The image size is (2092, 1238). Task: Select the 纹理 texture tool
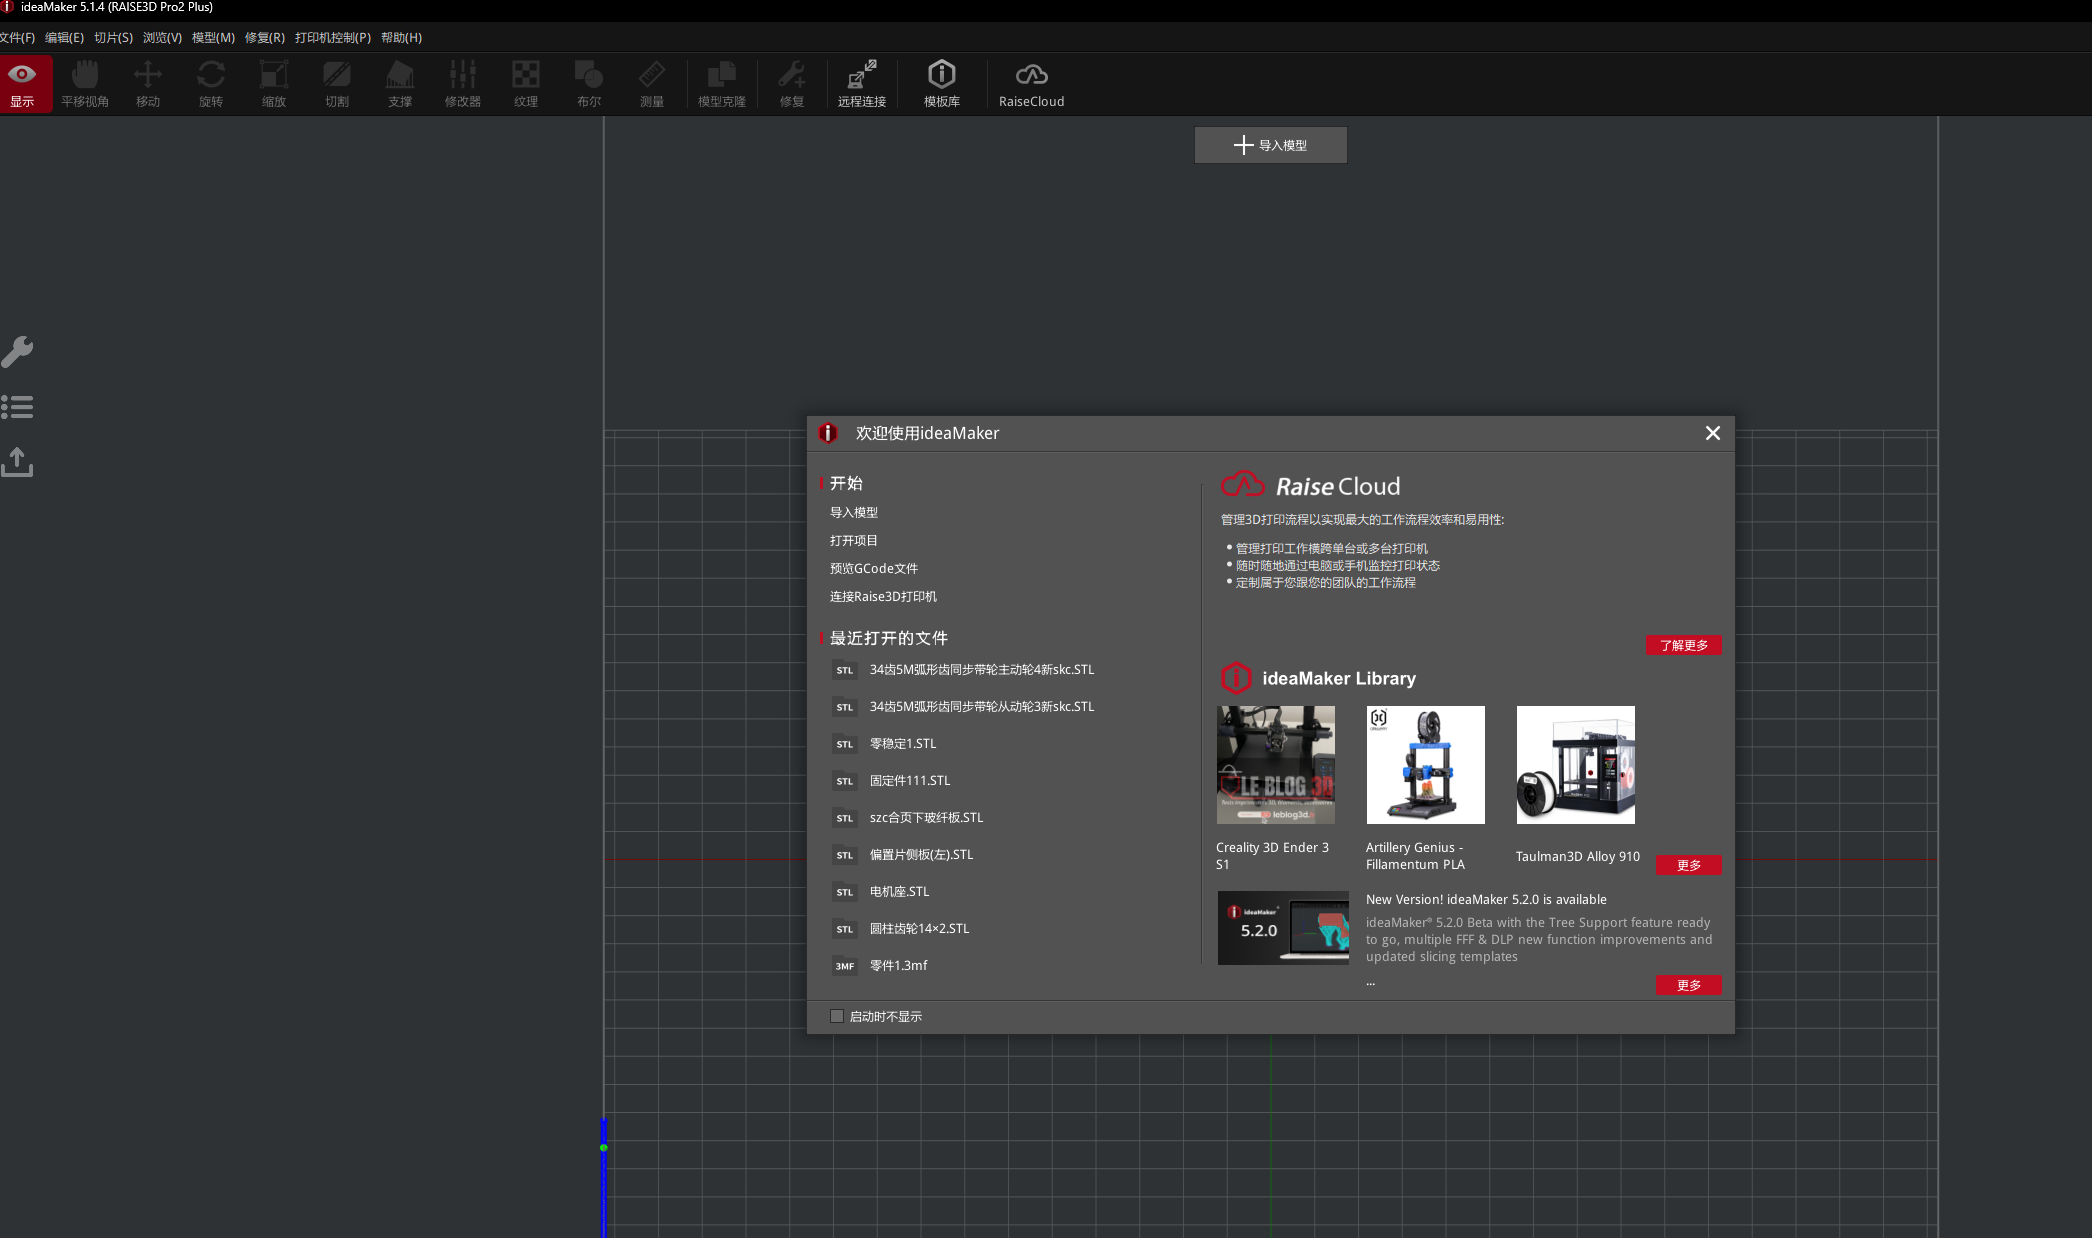click(526, 84)
